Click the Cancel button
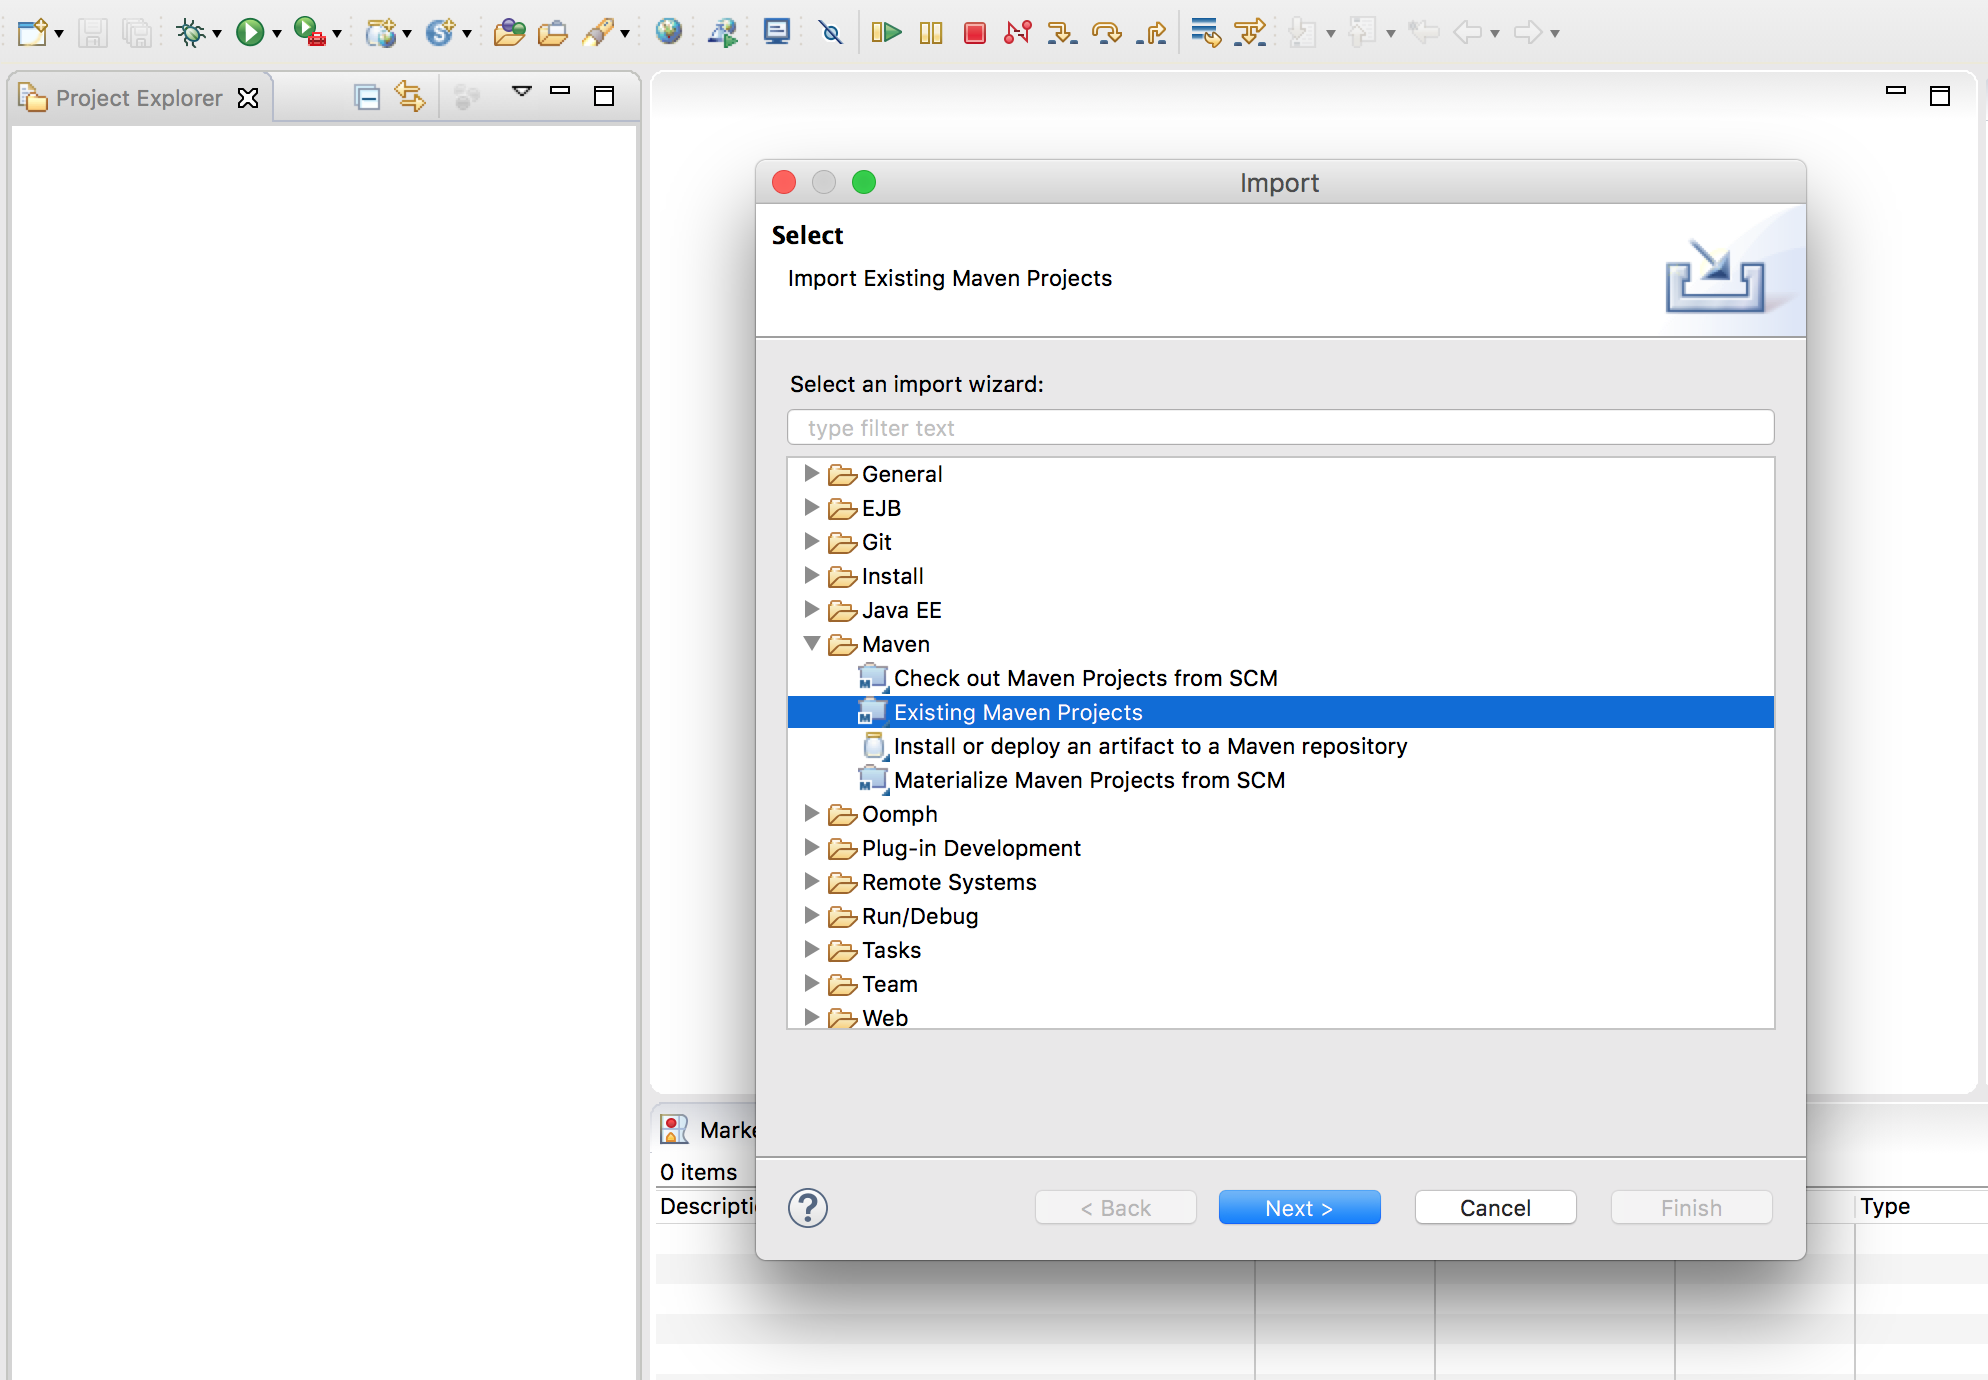The image size is (1988, 1380). pos(1495,1207)
